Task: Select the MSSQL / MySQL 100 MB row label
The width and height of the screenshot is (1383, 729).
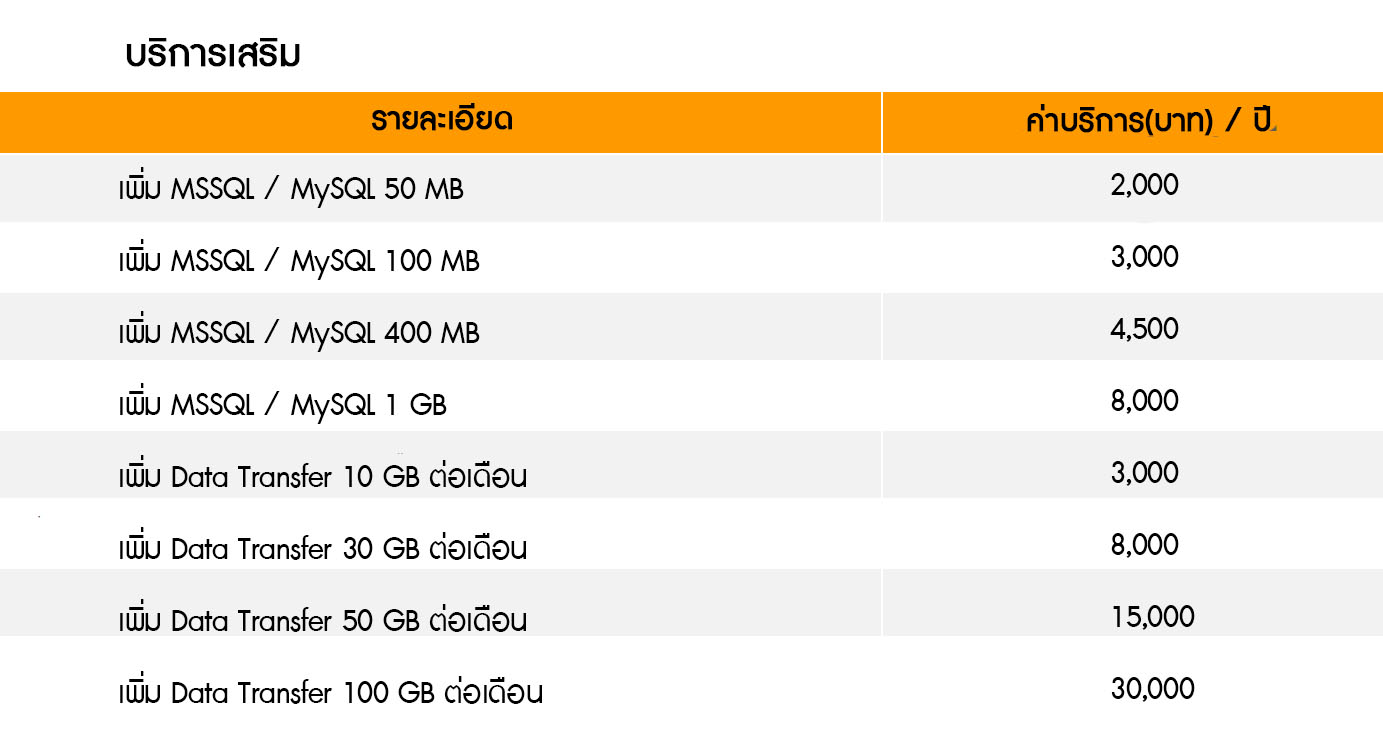Action: (298, 261)
